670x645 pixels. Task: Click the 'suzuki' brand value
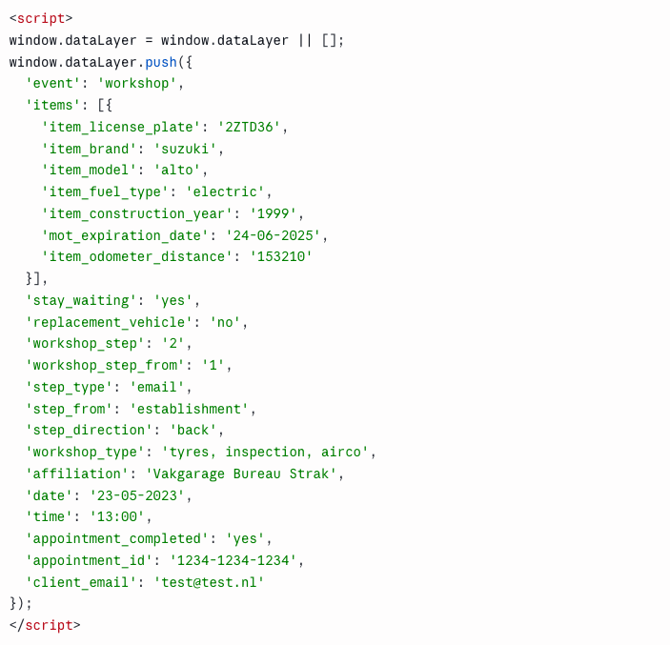185,149
